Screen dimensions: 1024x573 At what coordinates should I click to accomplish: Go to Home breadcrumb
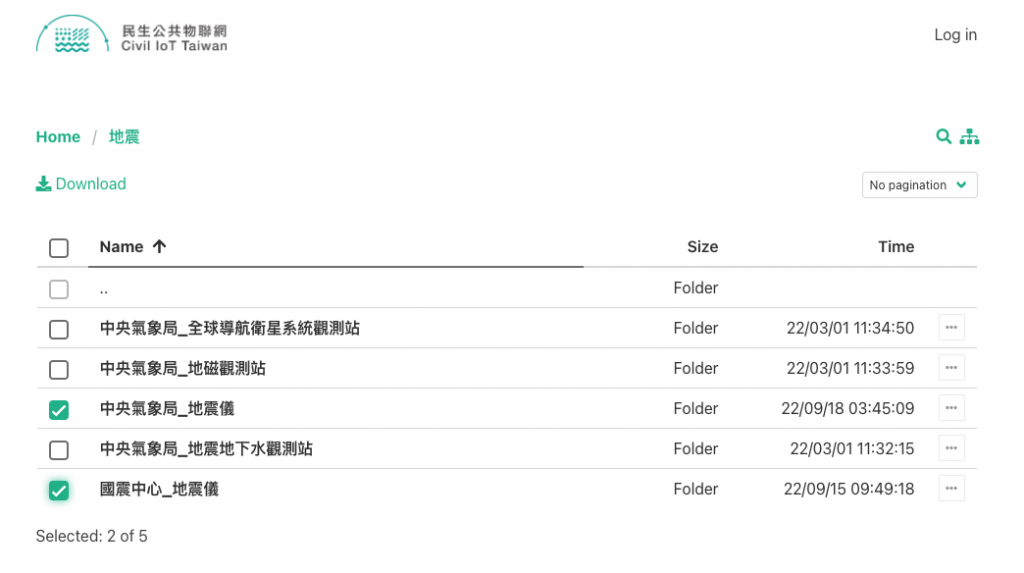(x=58, y=137)
